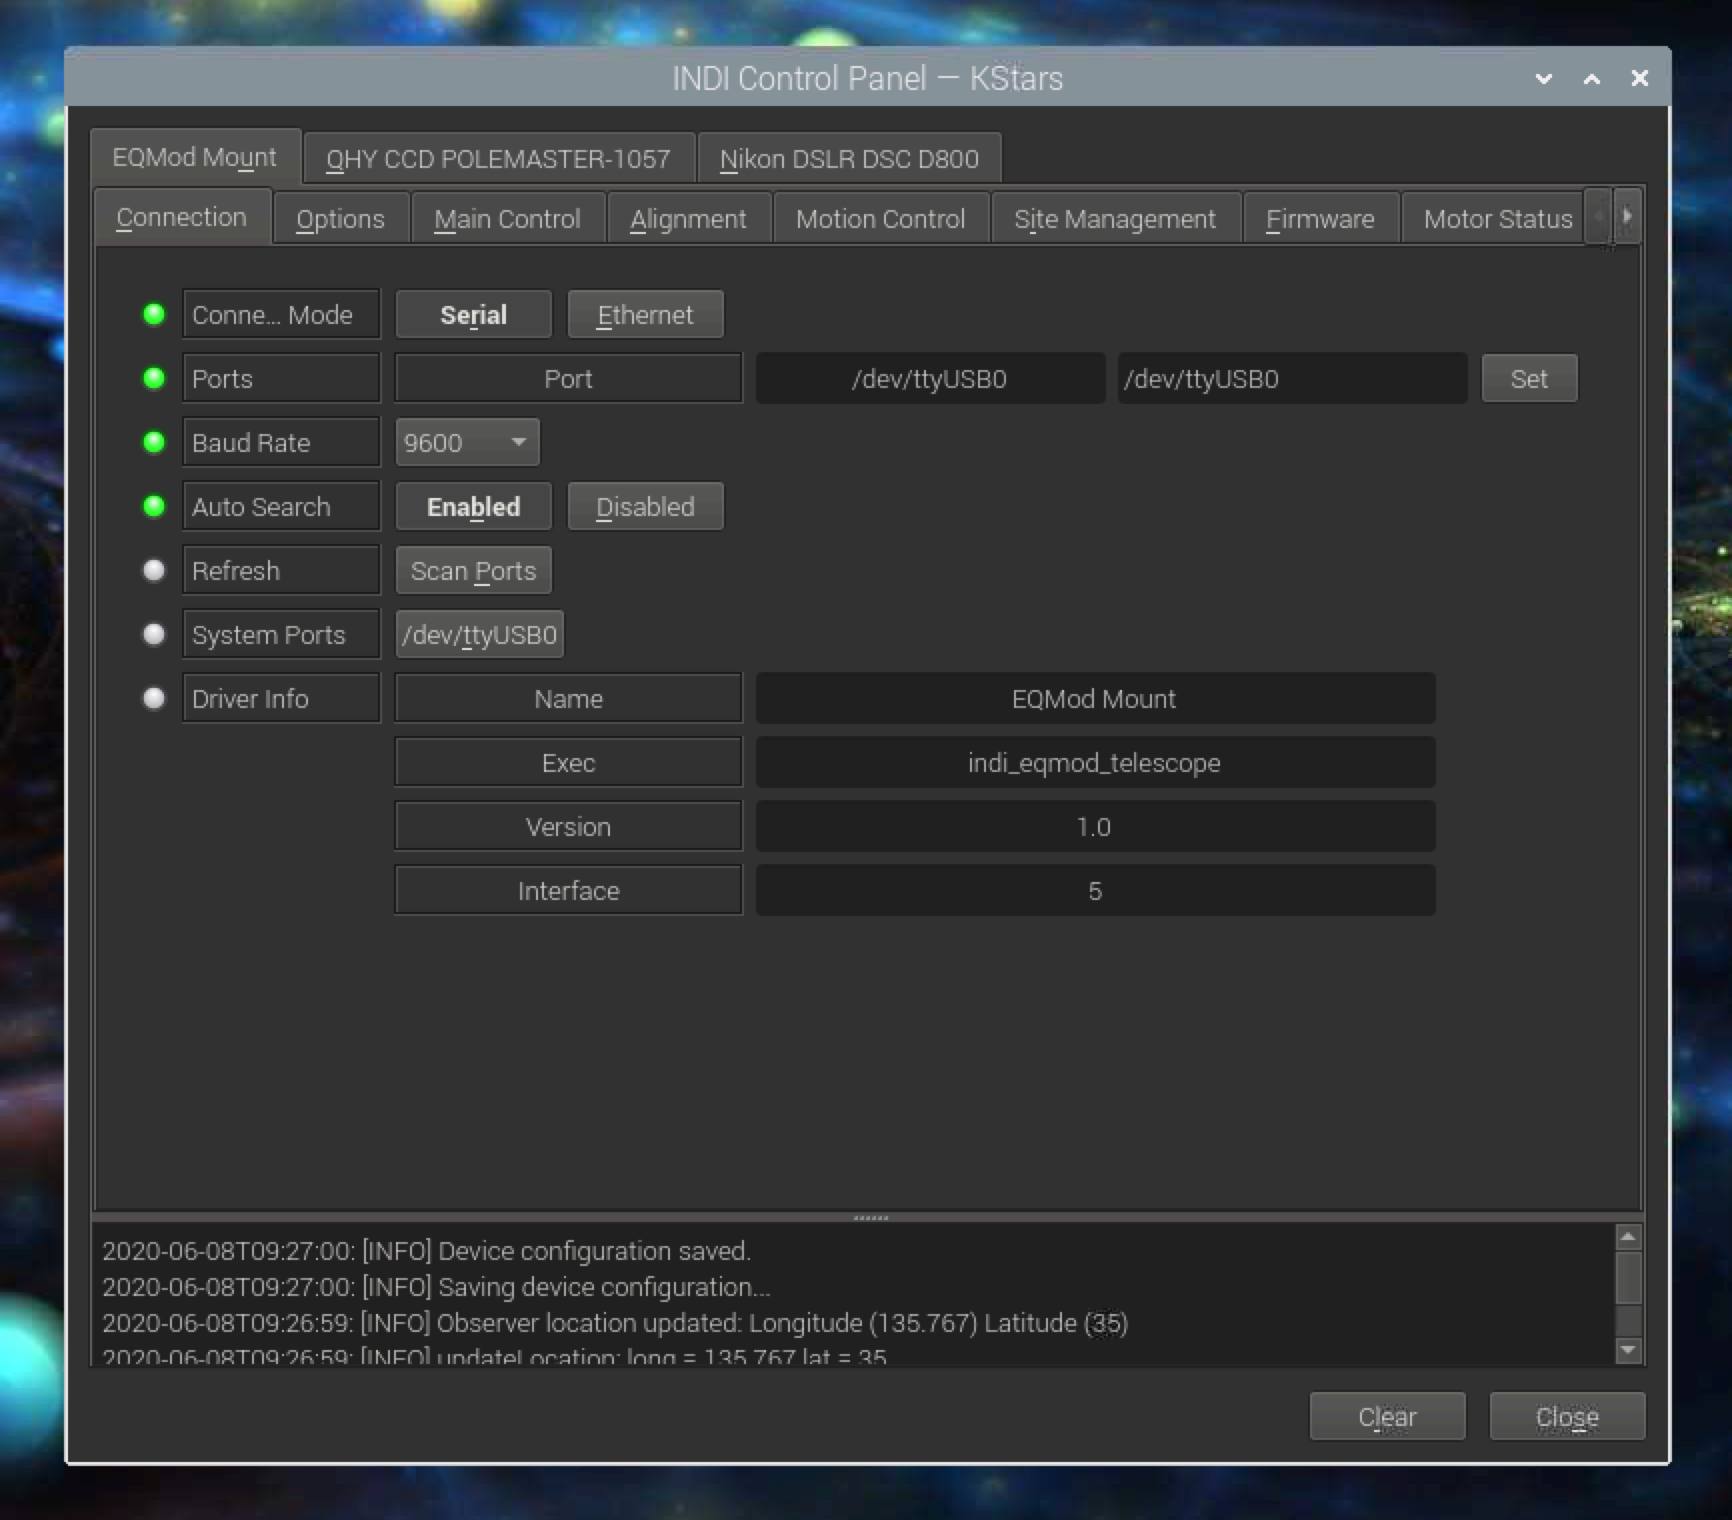This screenshot has width=1732, height=1520.
Task: Open the Baud Rate 9600 dropdown
Action: coord(467,443)
